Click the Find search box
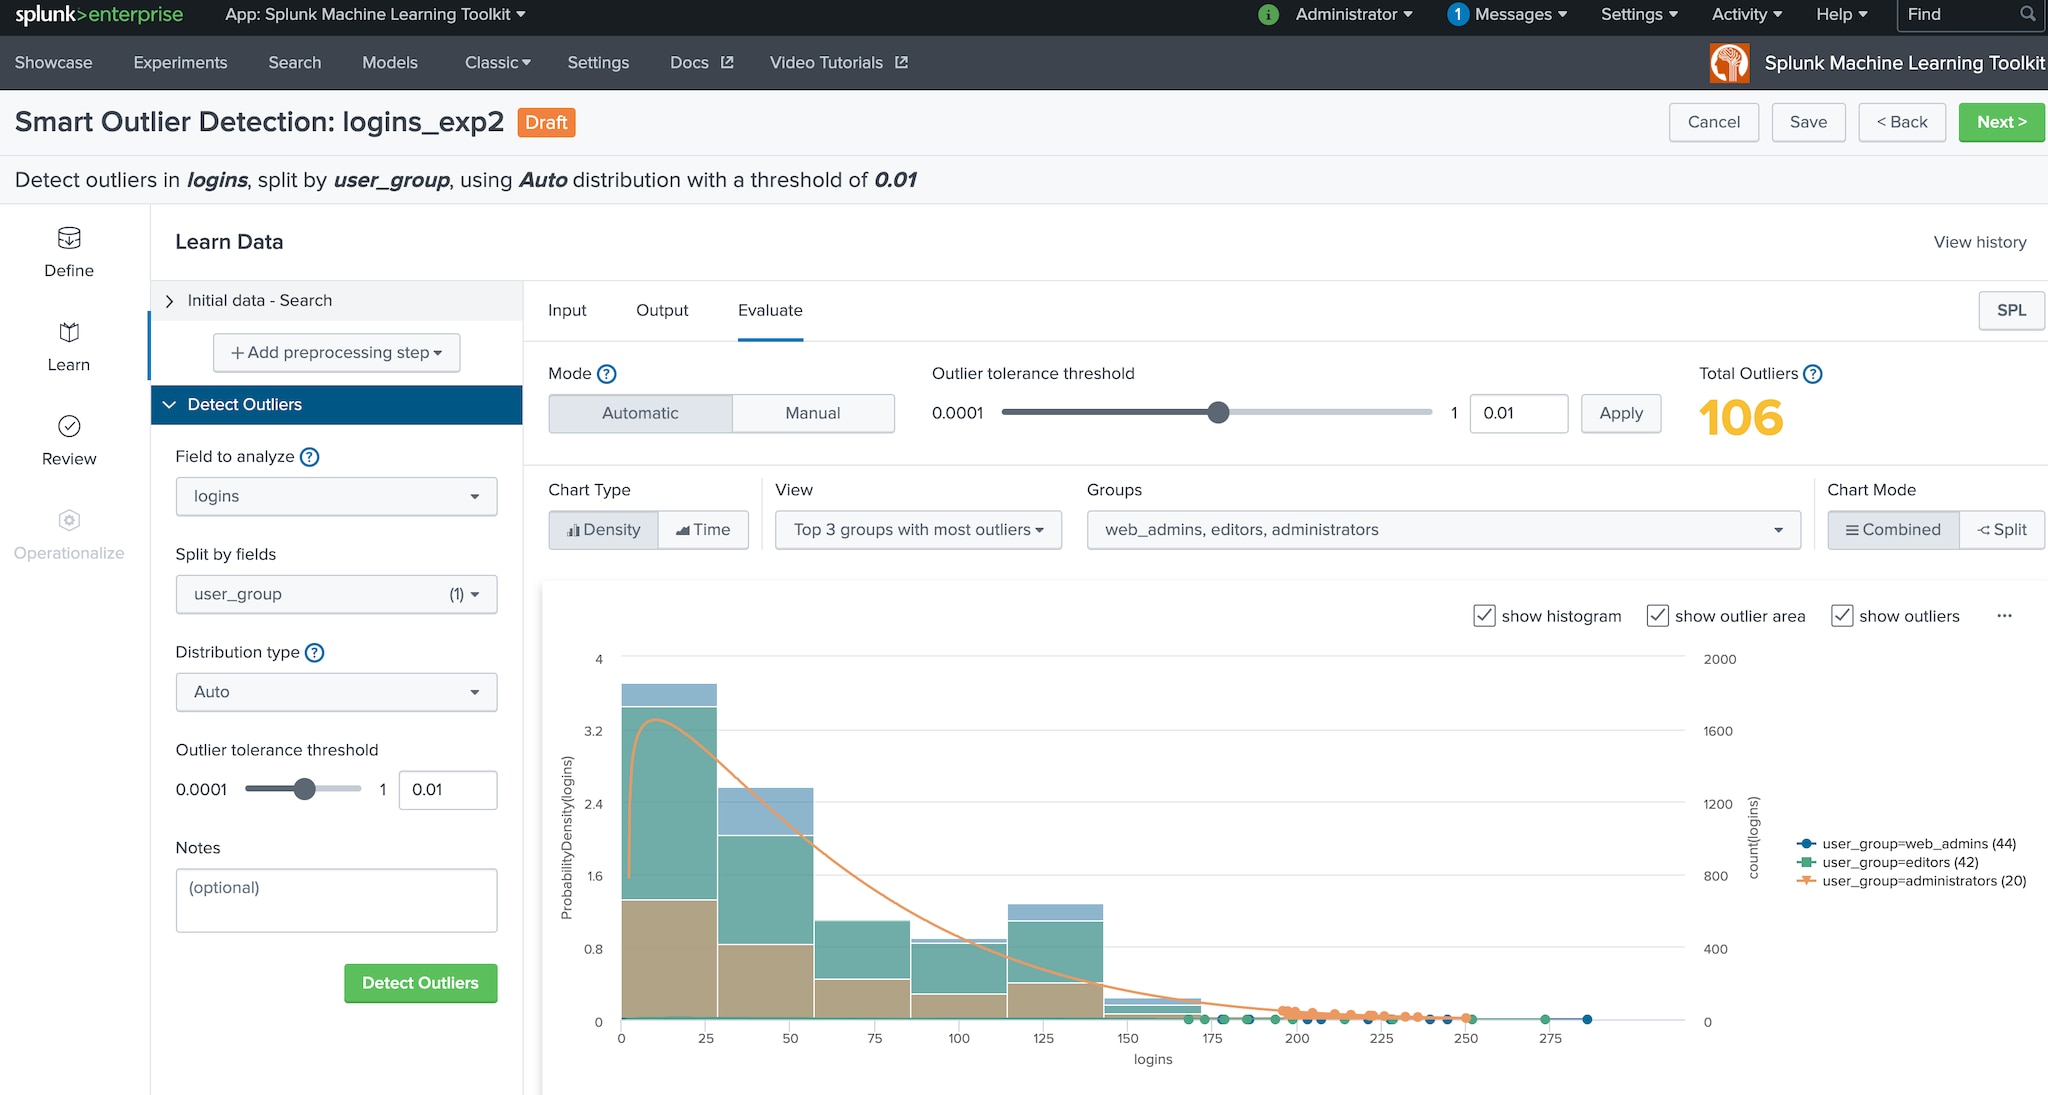This screenshot has height=1095, width=2048. click(x=1970, y=15)
